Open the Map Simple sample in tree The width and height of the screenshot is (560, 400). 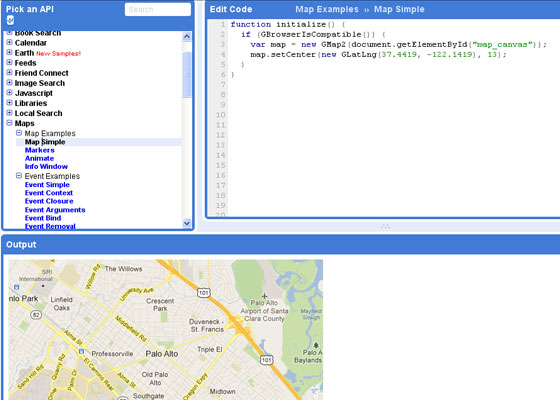coord(45,142)
